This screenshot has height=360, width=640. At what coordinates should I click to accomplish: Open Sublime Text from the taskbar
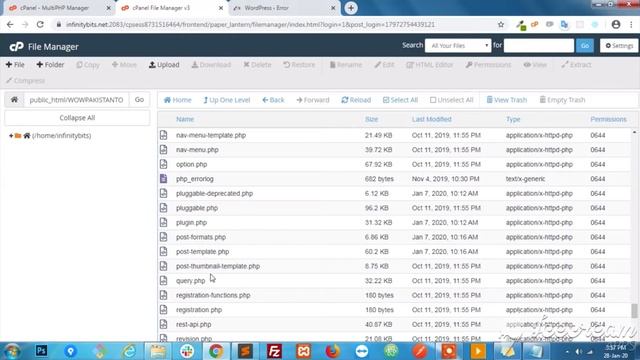pos(245,351)
